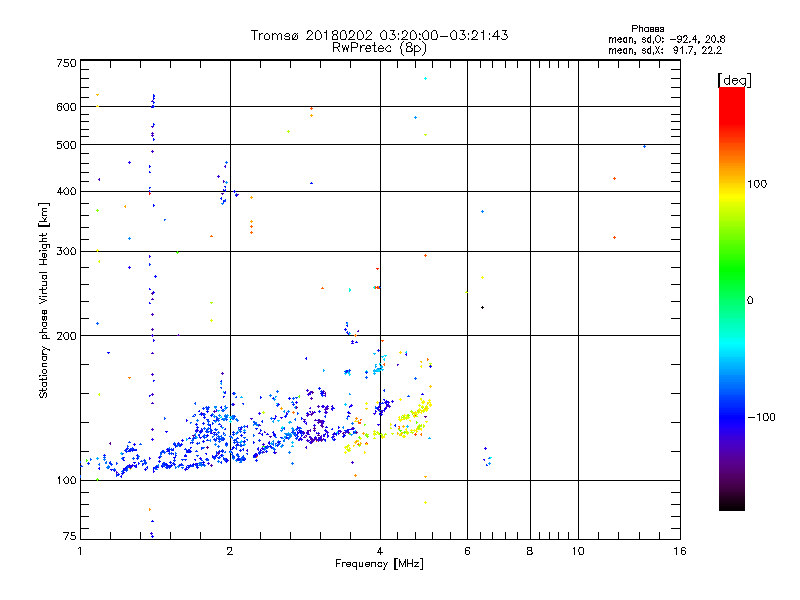
Task: Click the x-axis tick label '4'
Action: click(x=380, y=551)
